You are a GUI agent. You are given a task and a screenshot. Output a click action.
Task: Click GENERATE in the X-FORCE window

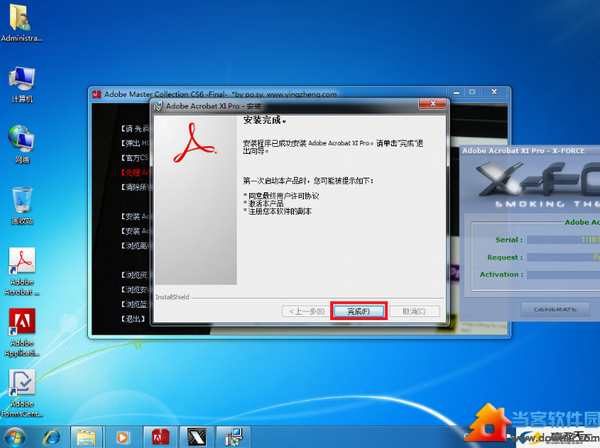coord(555,309)
